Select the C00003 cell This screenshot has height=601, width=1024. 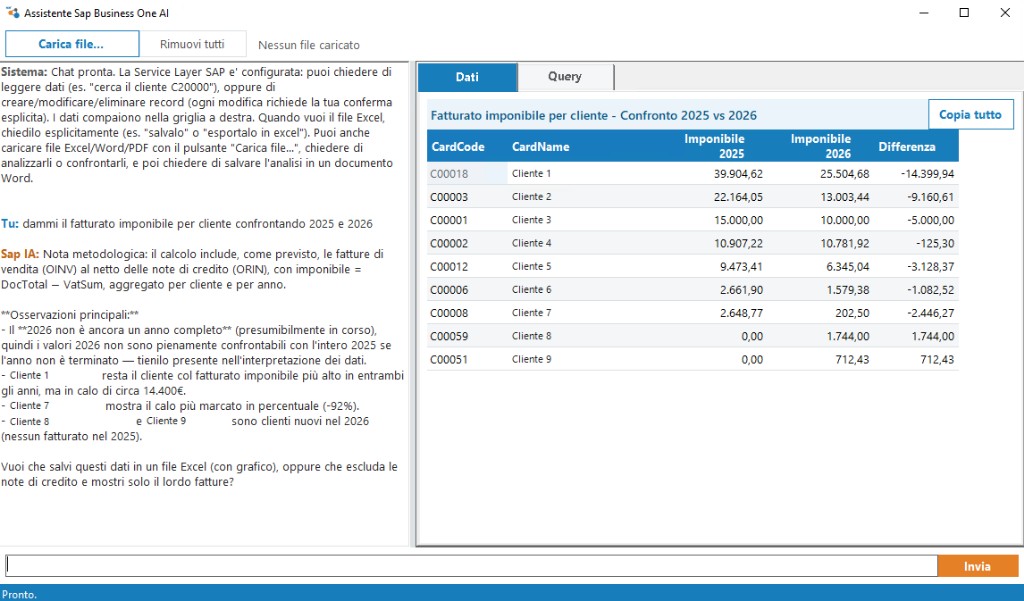click(x=468, y=197)
